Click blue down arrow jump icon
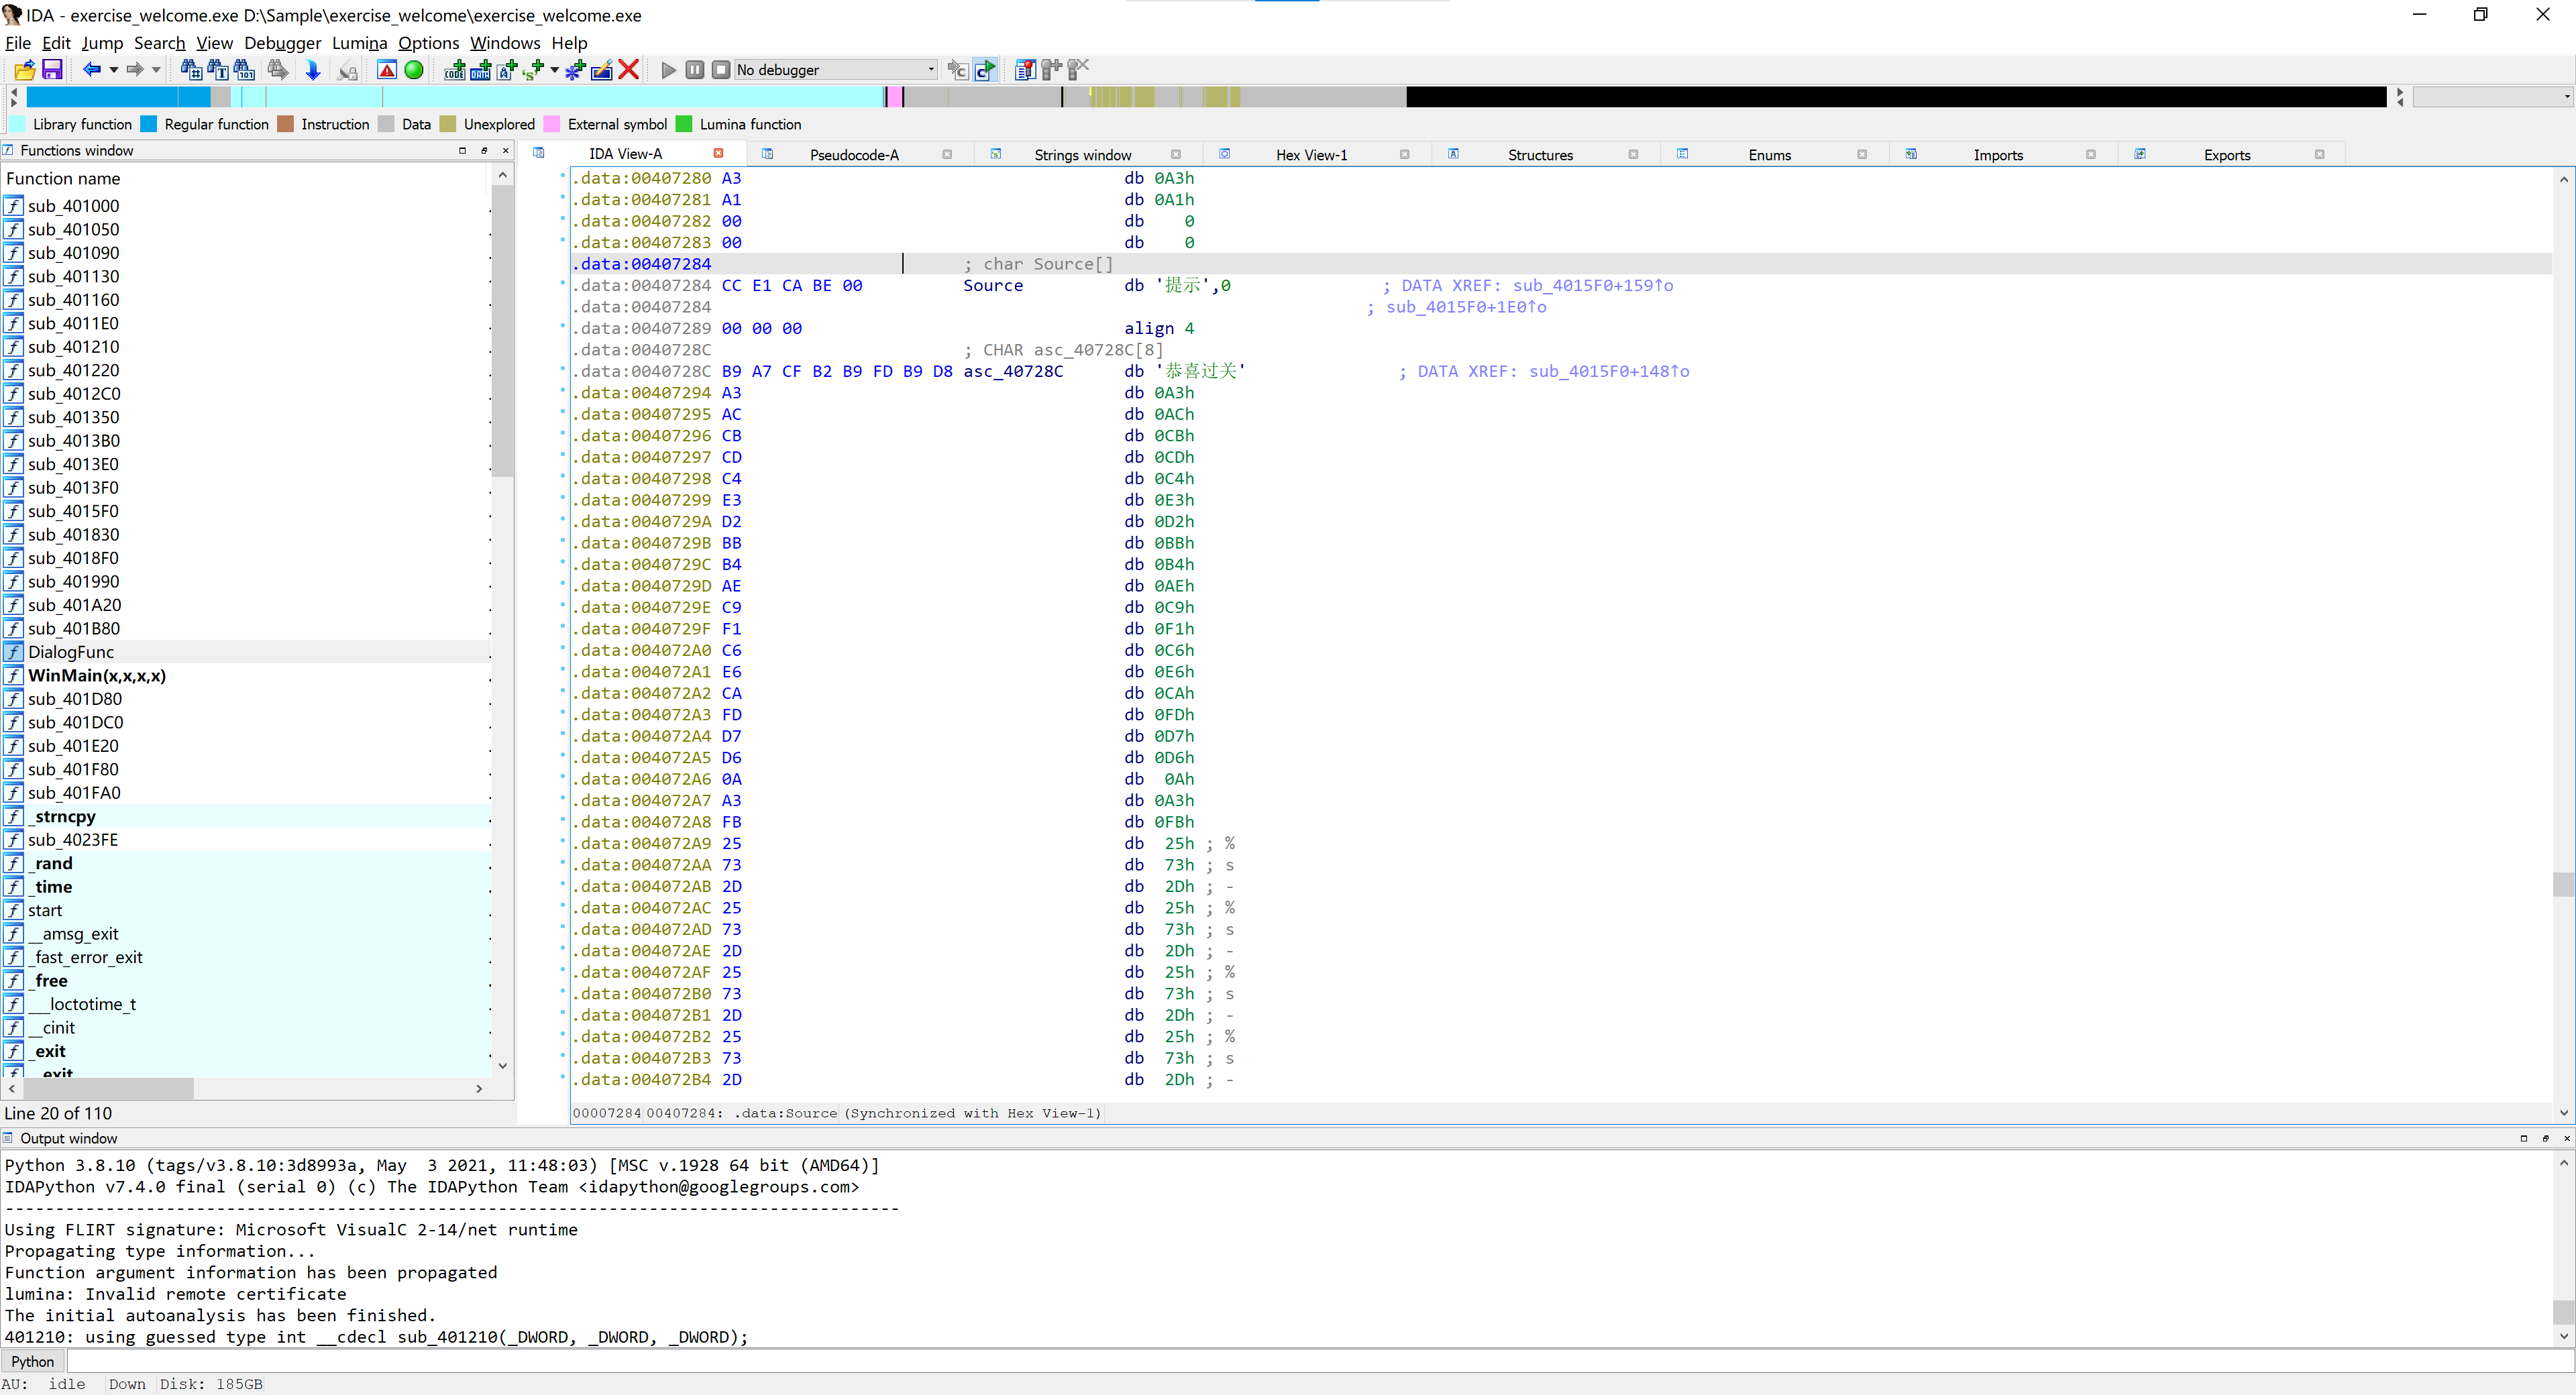The height and width of the screenshot is (1395, 2576). (x=313, y=70)
